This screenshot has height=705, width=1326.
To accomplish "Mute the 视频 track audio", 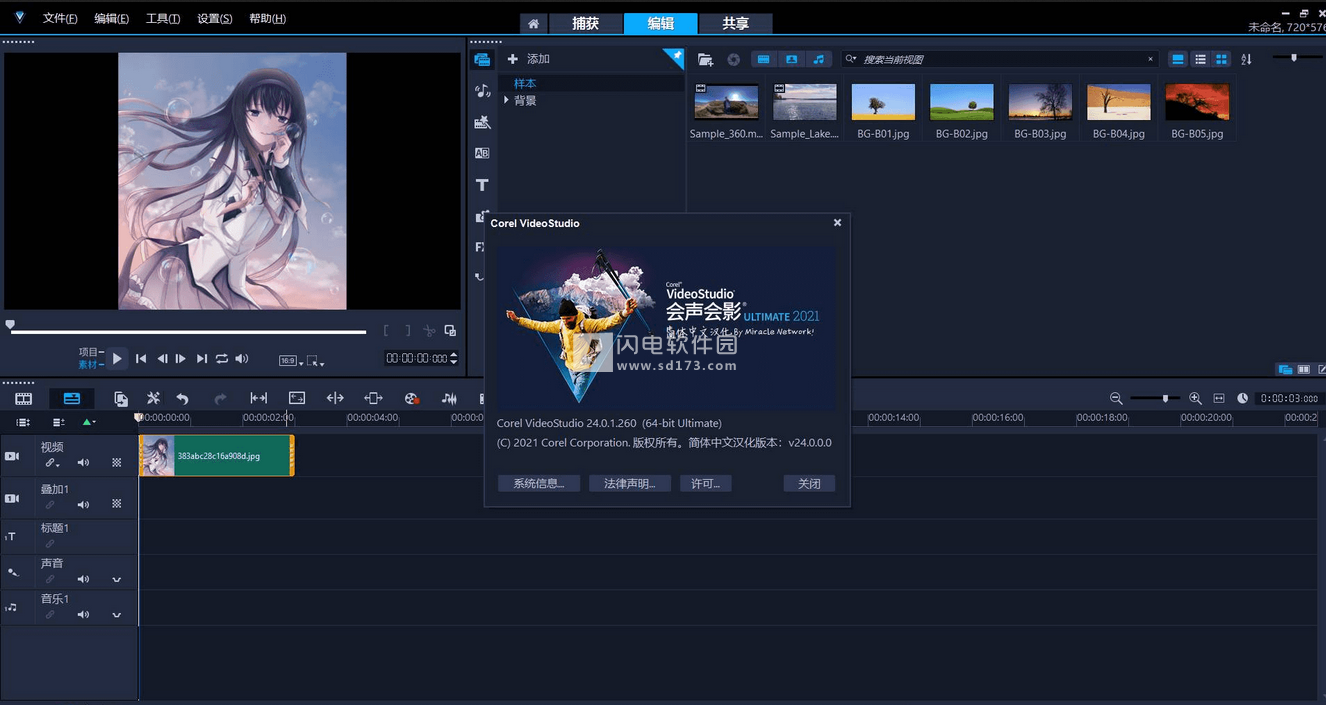I will click(83, 463).
